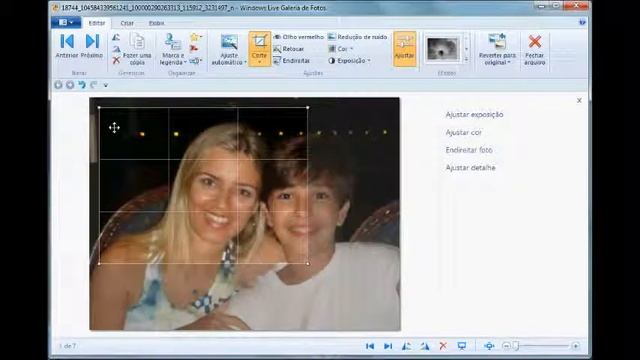The height and width of the screenshot is (360, 640).
Task: Expand the Ajuste automático dropdown arrow
Action: point(245,62)
